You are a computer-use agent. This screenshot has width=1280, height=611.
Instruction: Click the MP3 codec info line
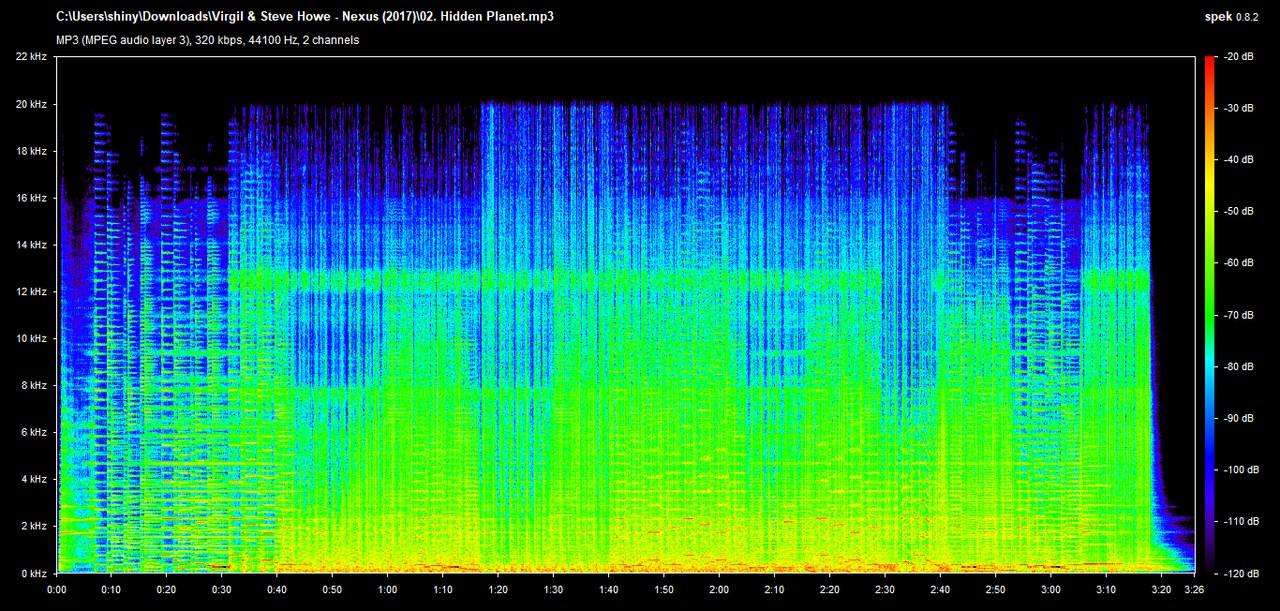(x=208, y=40)
